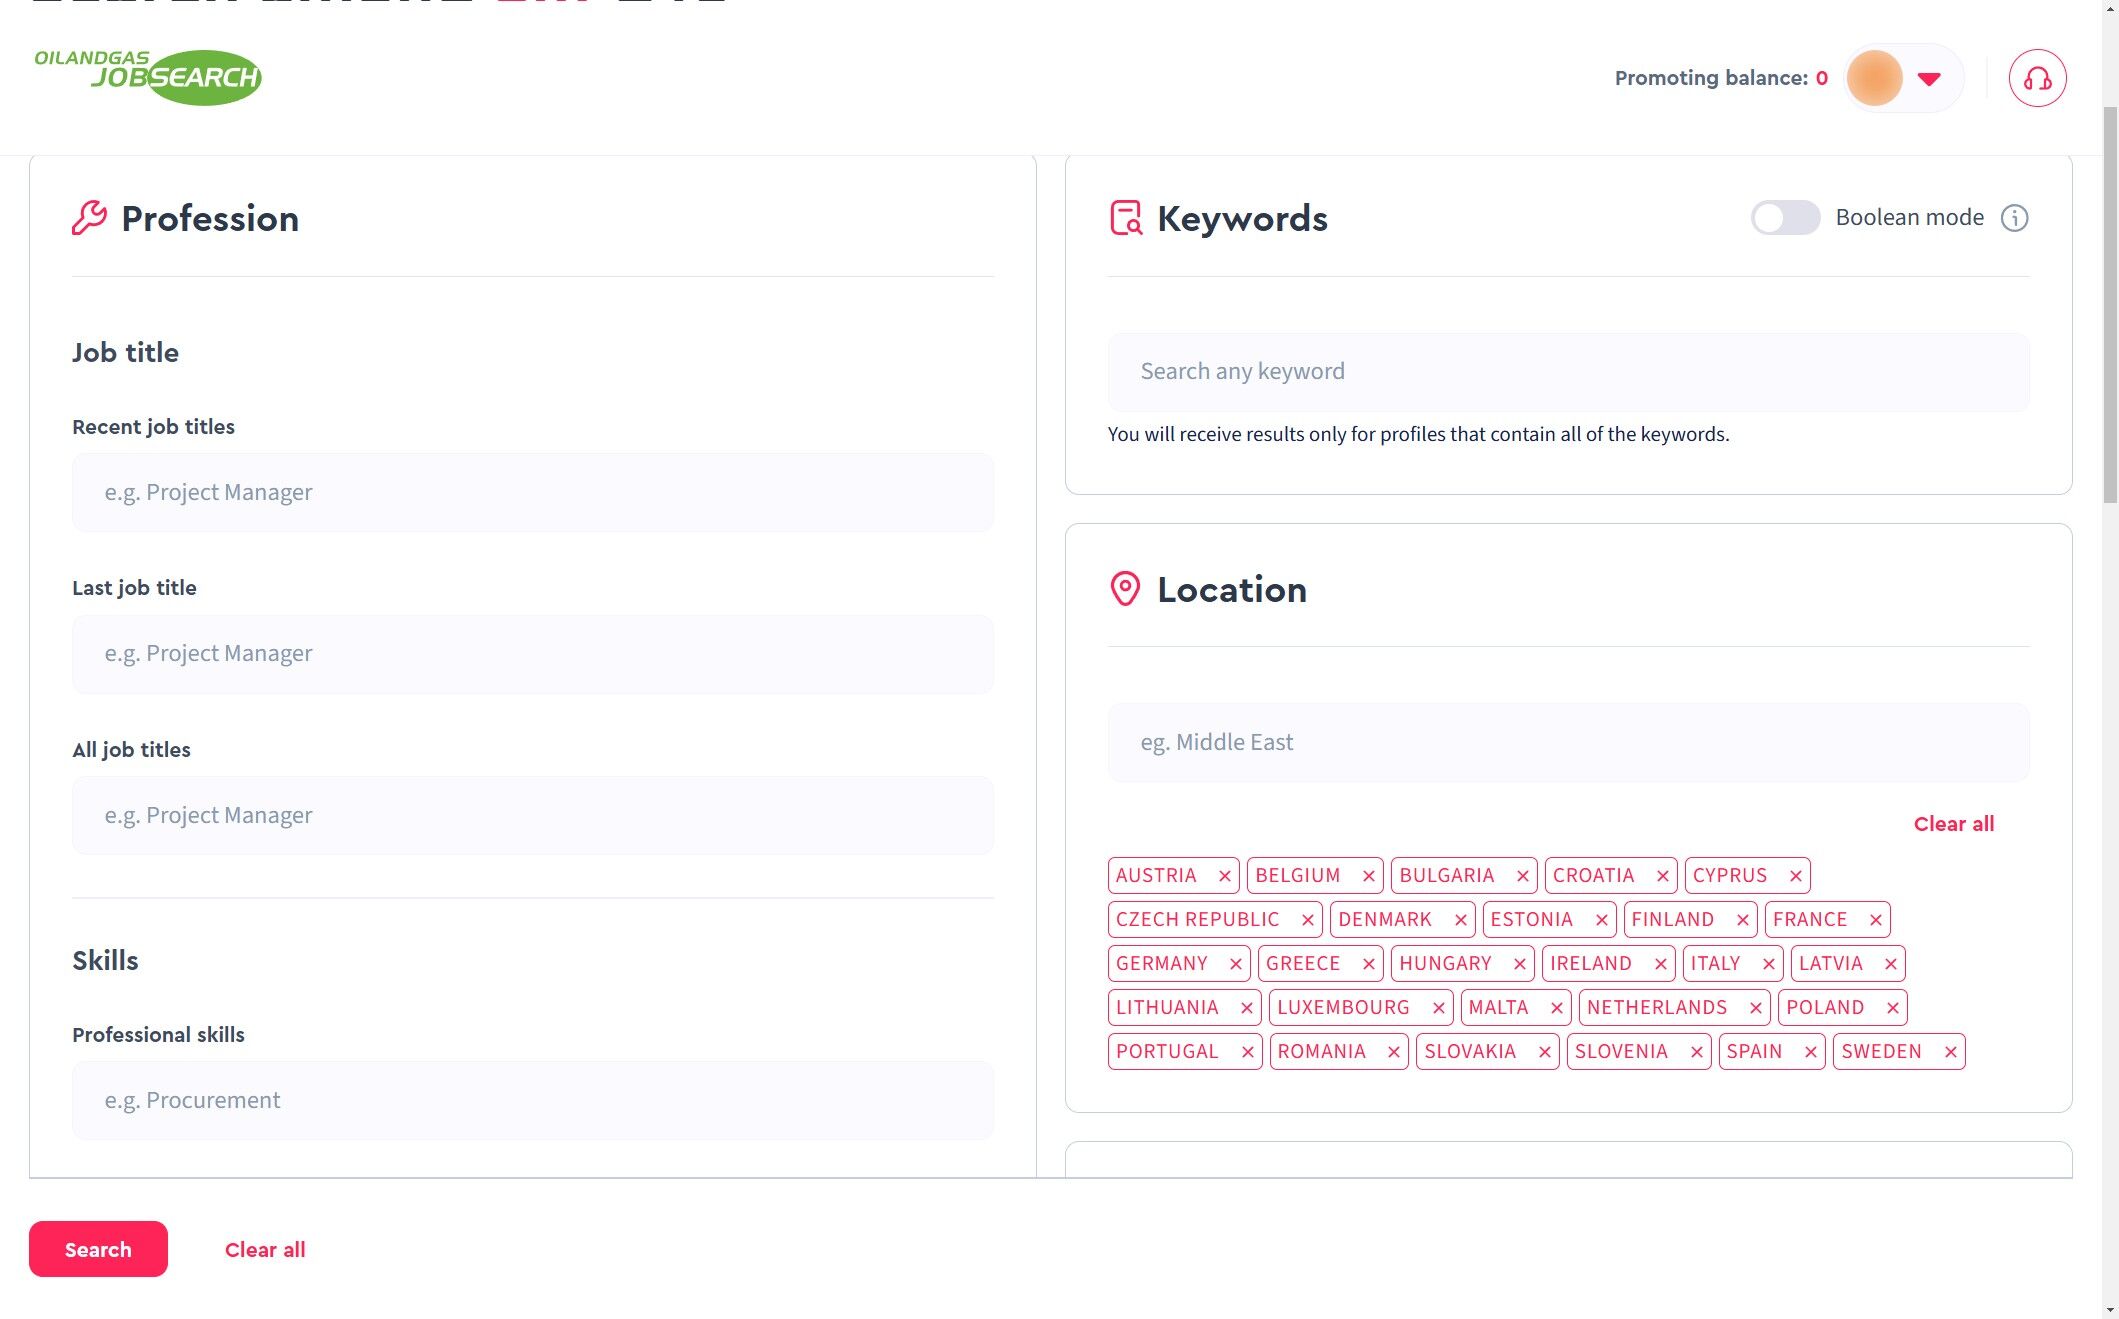This screenshot has width=2119, height=1319.
Task: Click the Professional skills input
Action: [532, 1101]
